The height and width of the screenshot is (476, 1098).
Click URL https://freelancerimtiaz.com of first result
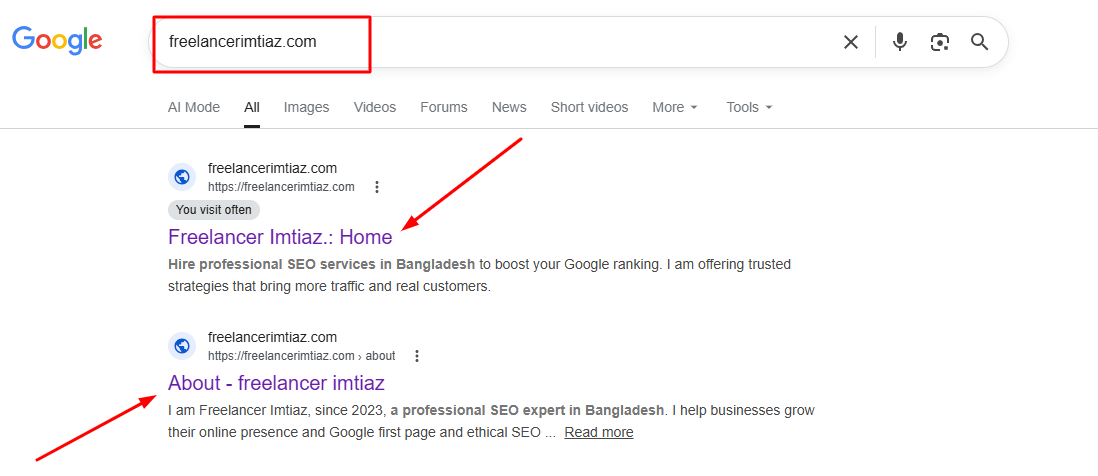tap(281, 187)
